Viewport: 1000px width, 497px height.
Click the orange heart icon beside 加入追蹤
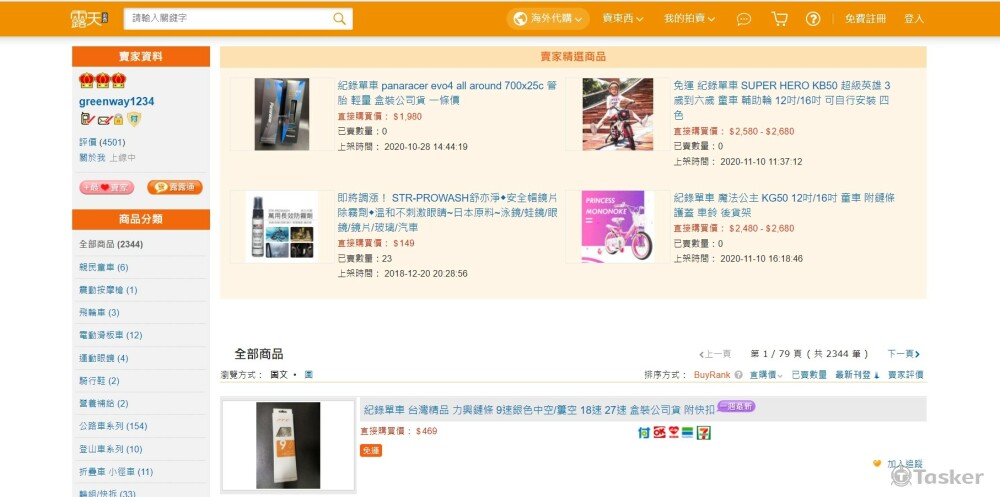pos(877,463)
